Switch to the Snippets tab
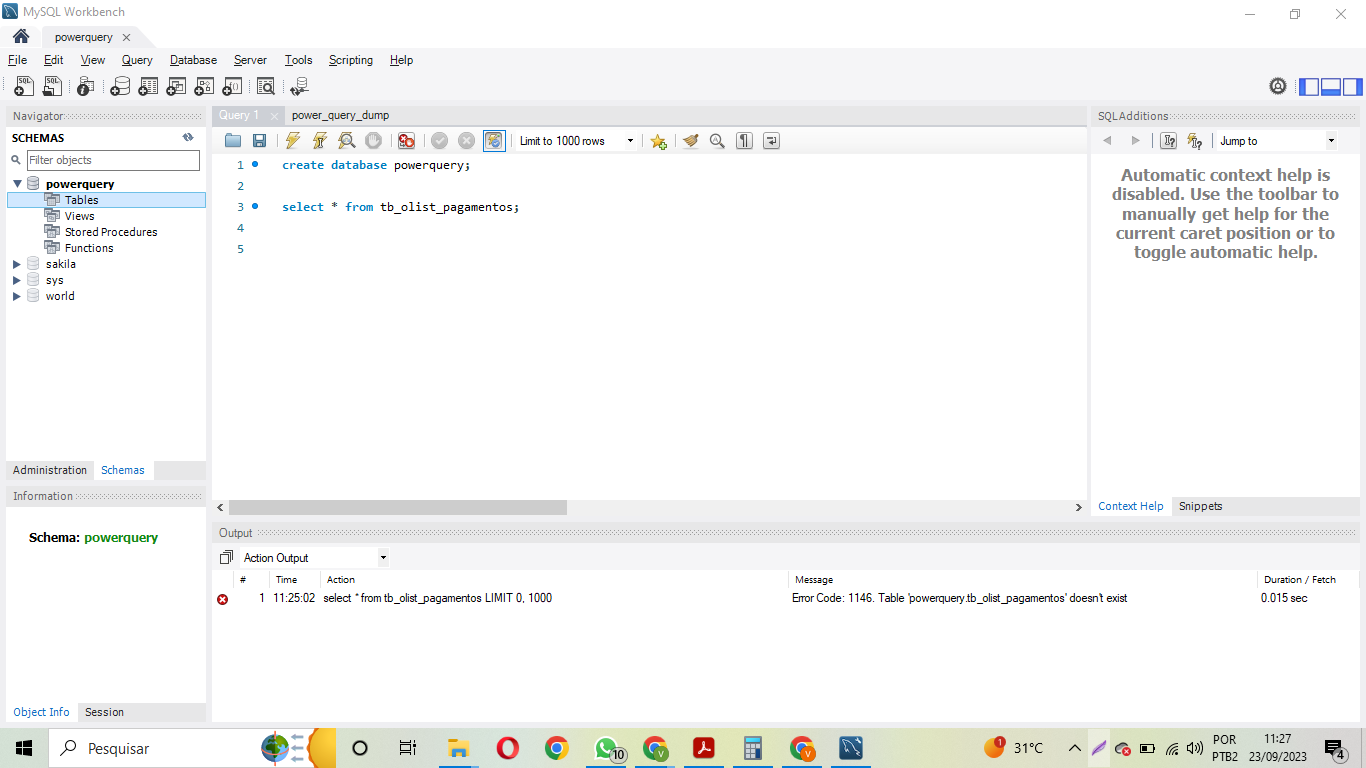Screen dimensions: 1366x768 click(x=1200, y=506)
